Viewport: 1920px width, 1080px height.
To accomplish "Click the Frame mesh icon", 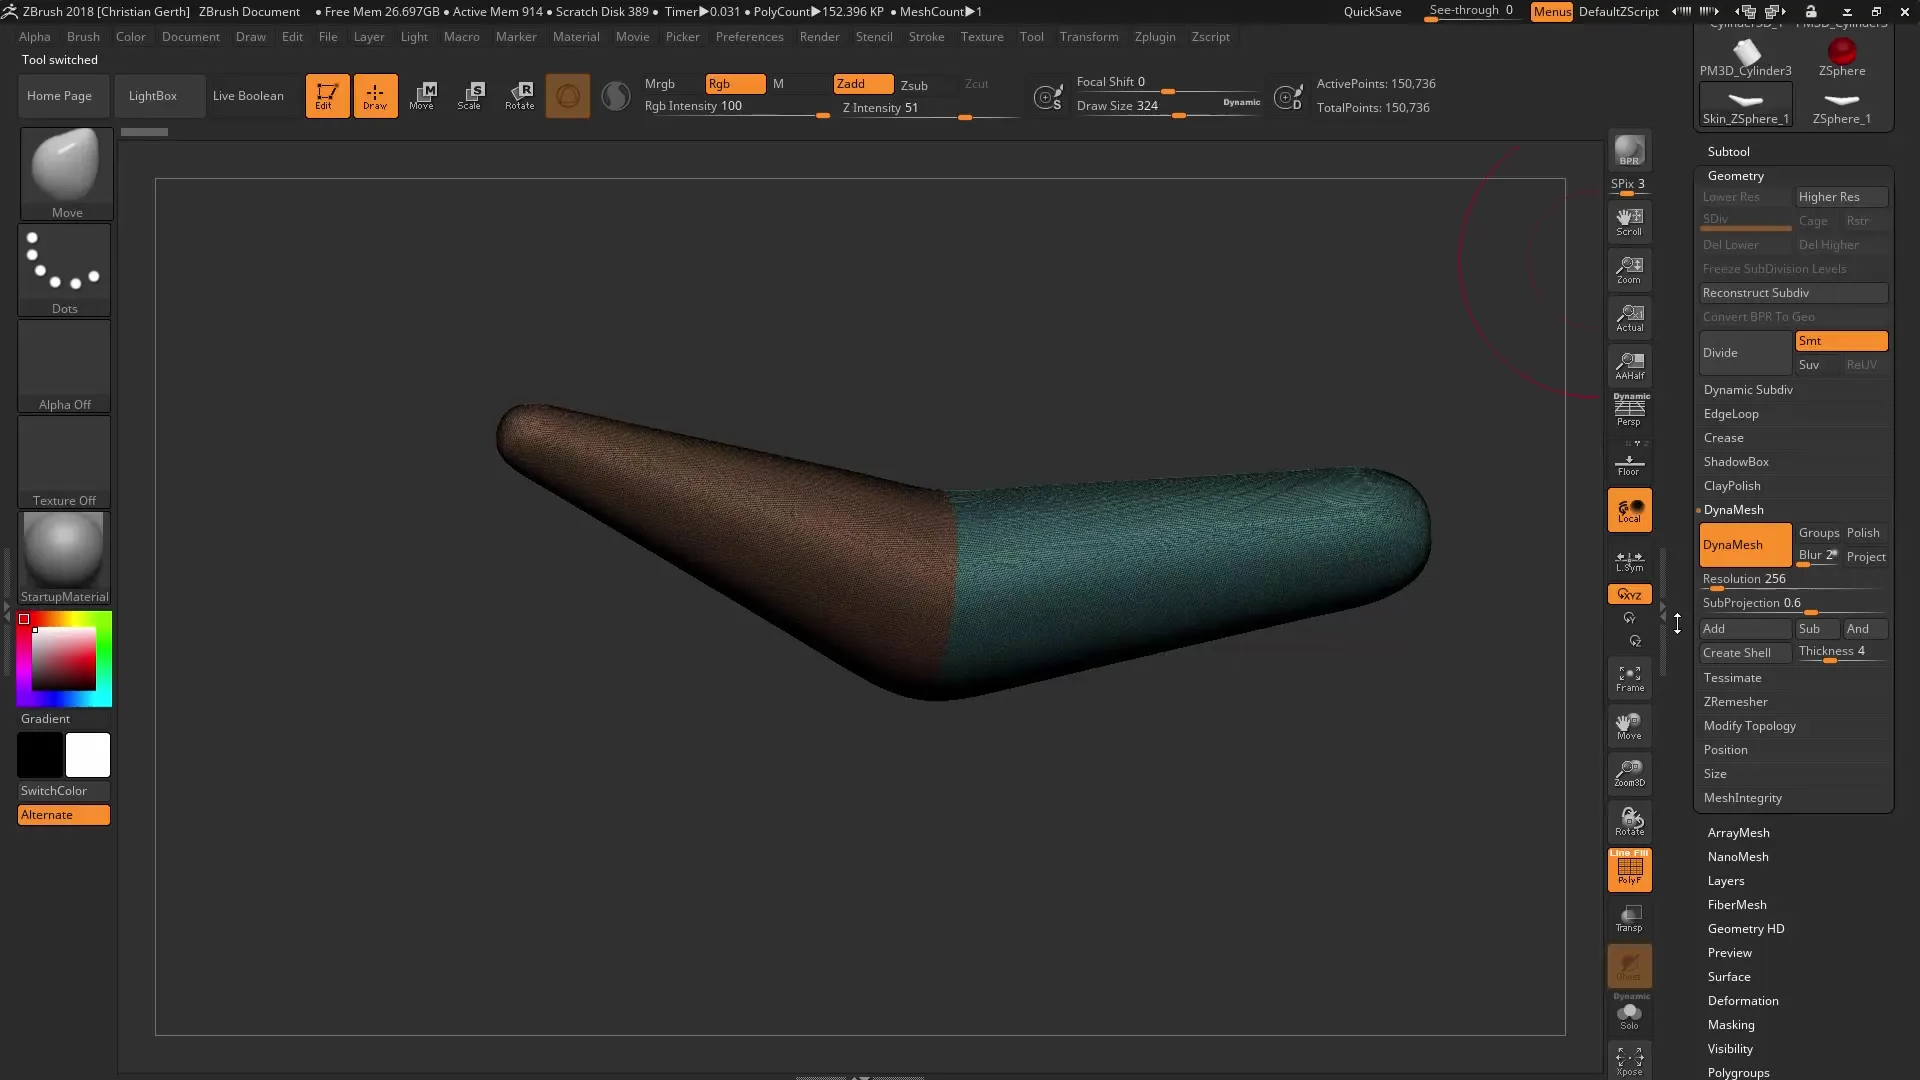I will coord(1629,678).
